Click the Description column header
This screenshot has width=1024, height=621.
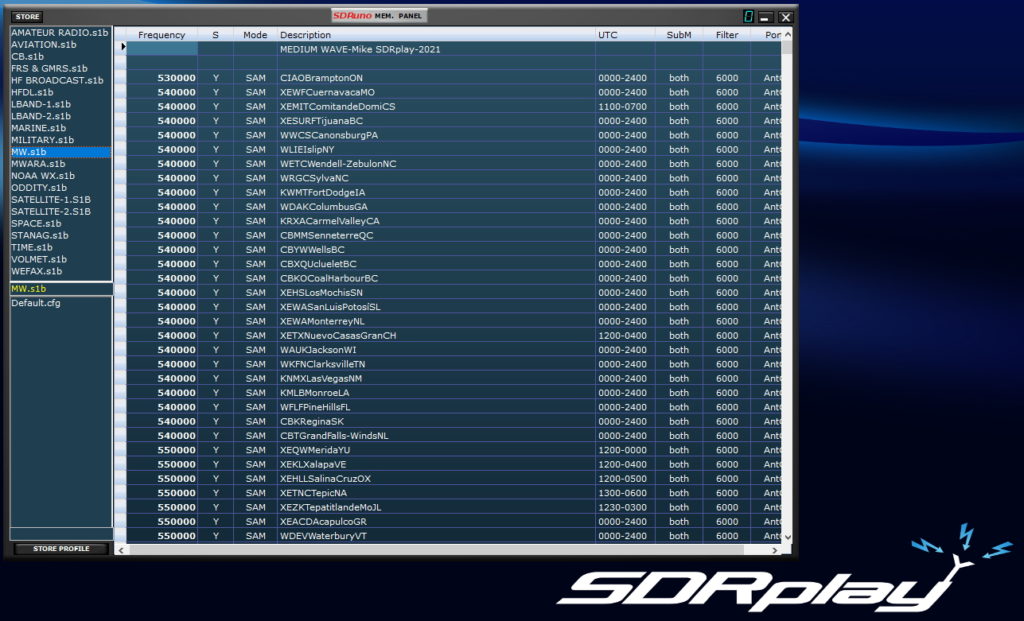pyautogui.click(x=436, y=35)
